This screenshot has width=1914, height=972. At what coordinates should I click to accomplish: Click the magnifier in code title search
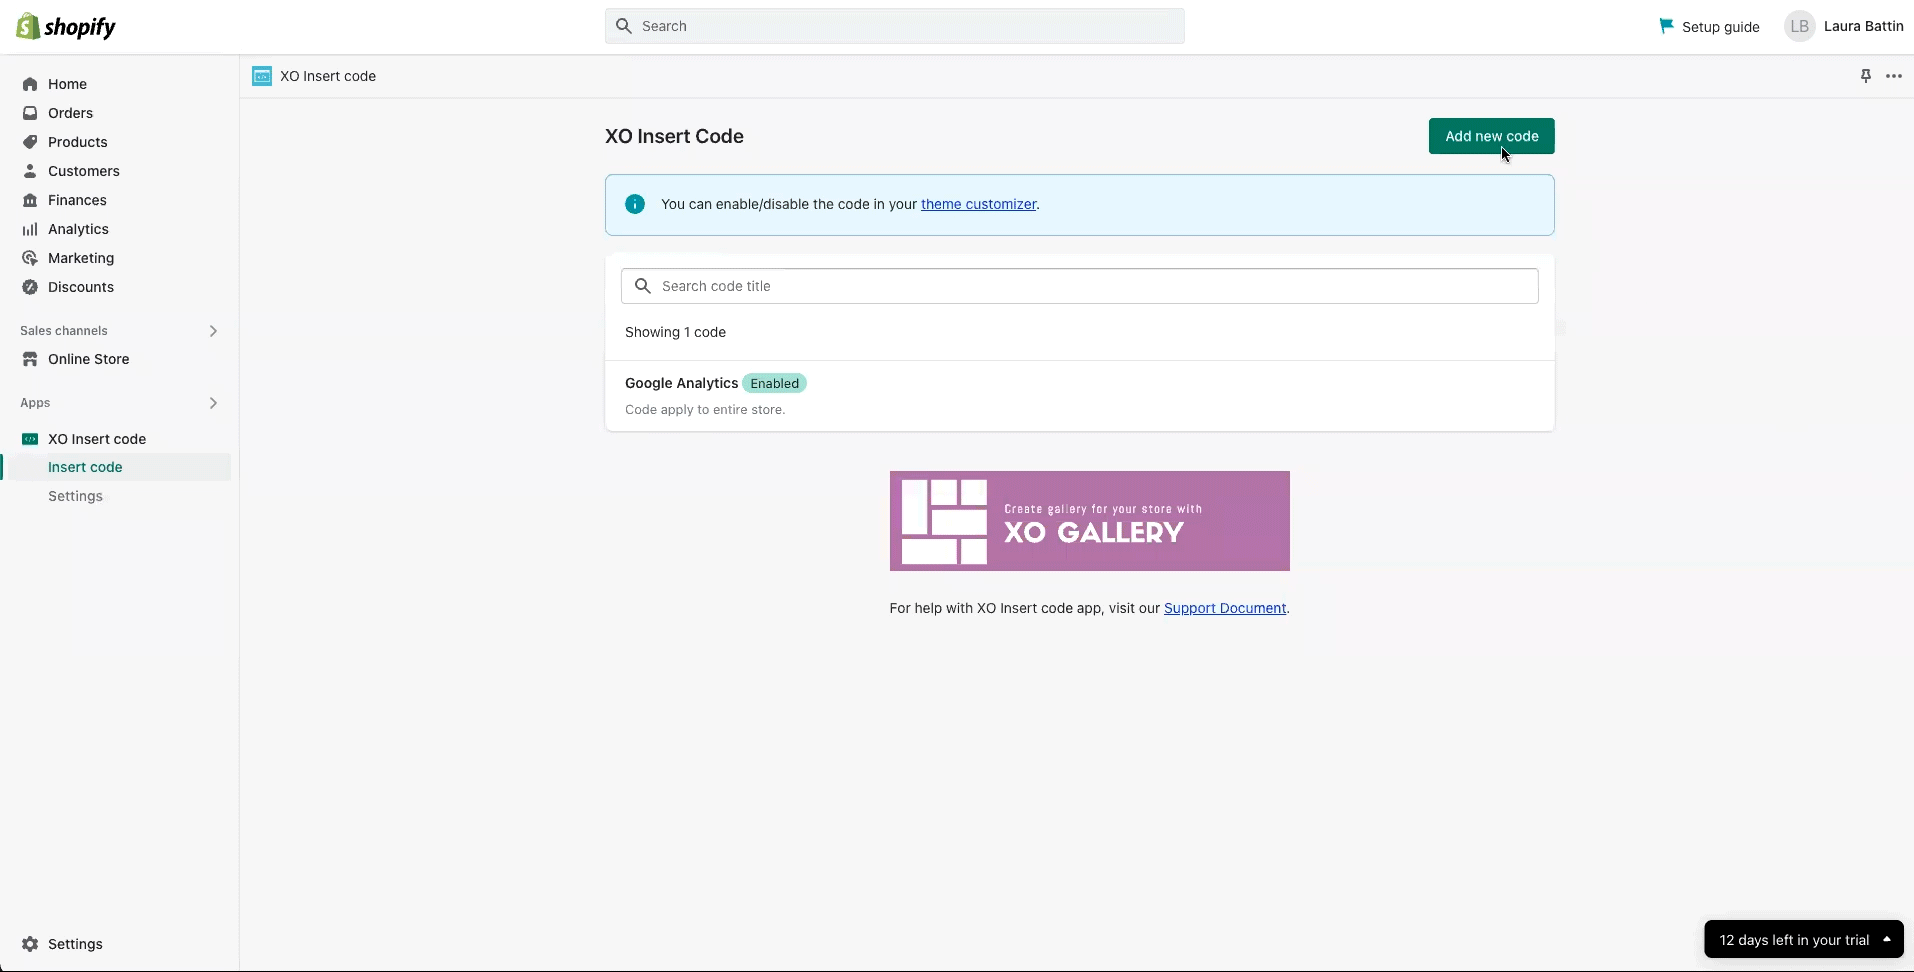pyautogui.click(x=643, y=286)
